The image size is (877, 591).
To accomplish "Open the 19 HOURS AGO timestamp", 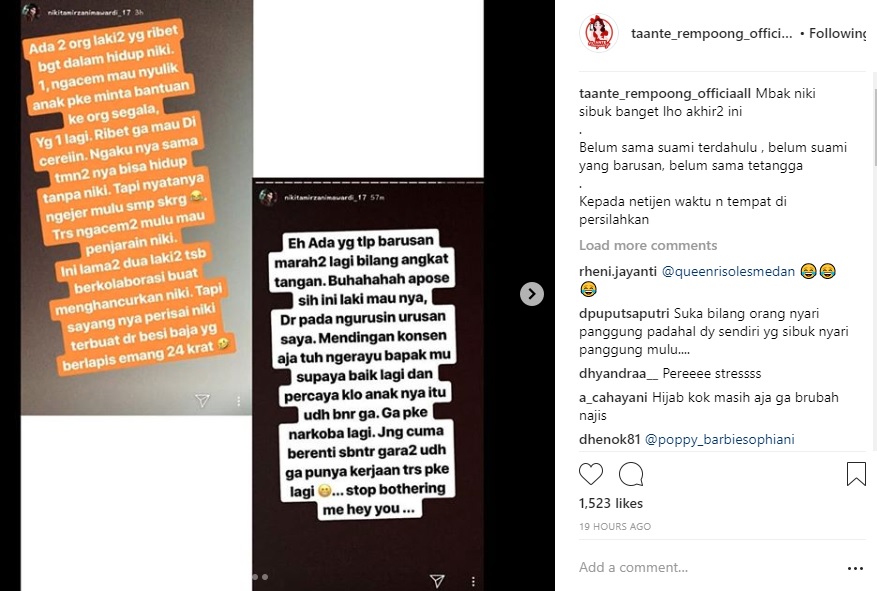I will point(615,527).
